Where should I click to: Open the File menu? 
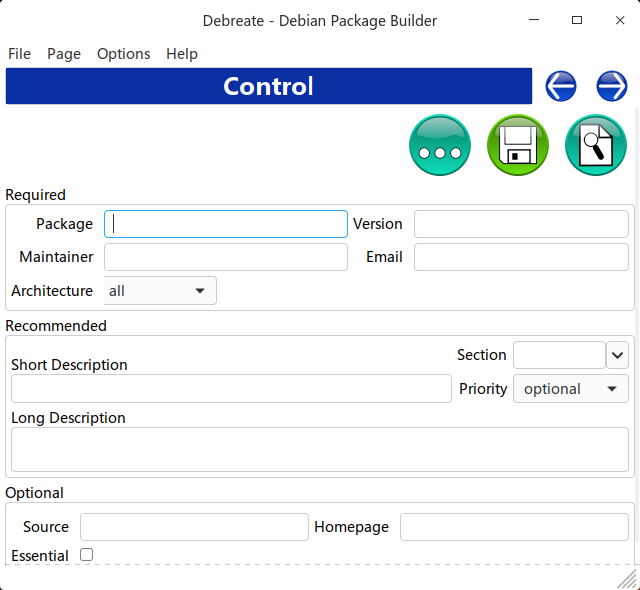(19, 54)
